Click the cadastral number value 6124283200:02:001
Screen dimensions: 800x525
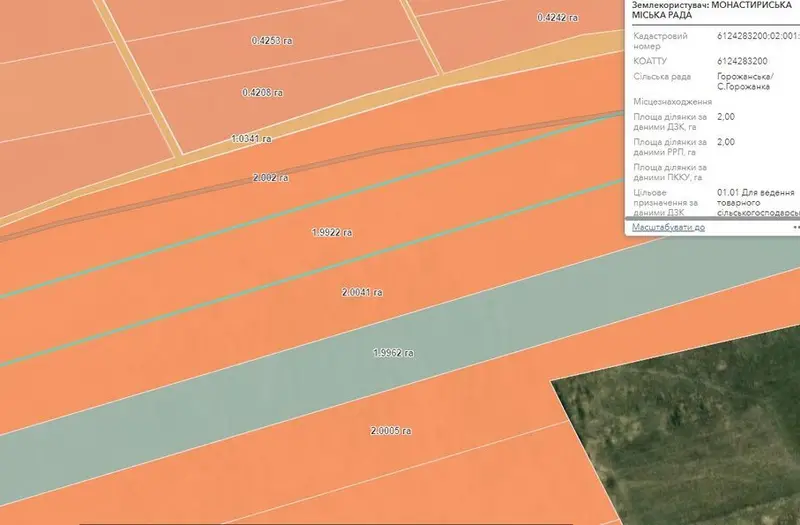pos(758,36)
